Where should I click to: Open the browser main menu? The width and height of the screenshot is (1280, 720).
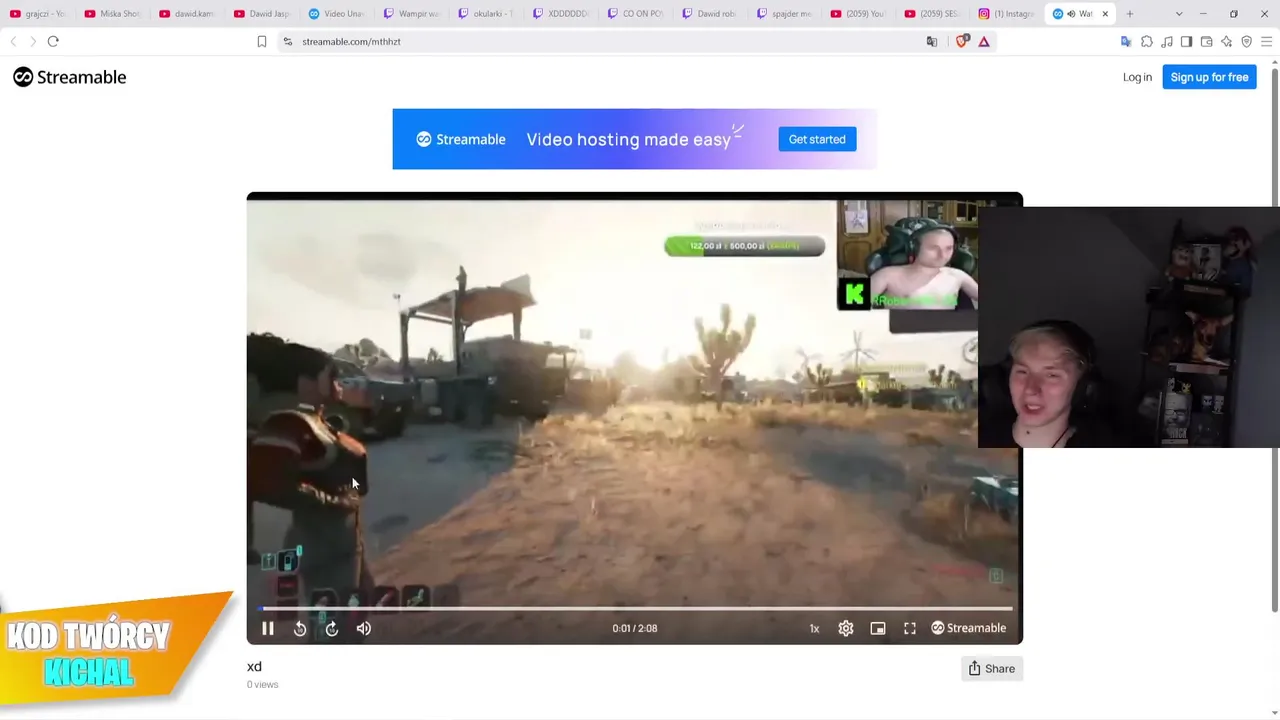[x=1267, y=41]
